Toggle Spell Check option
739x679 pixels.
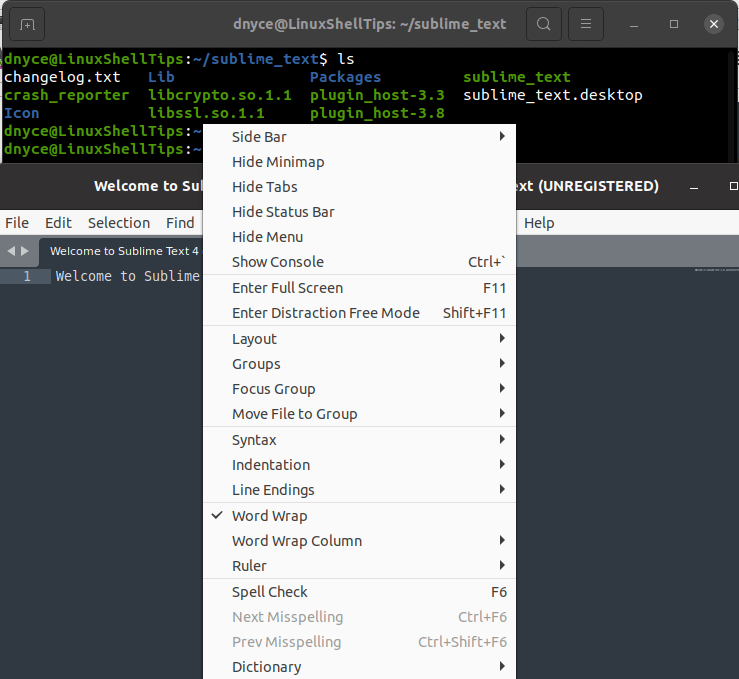359,592
